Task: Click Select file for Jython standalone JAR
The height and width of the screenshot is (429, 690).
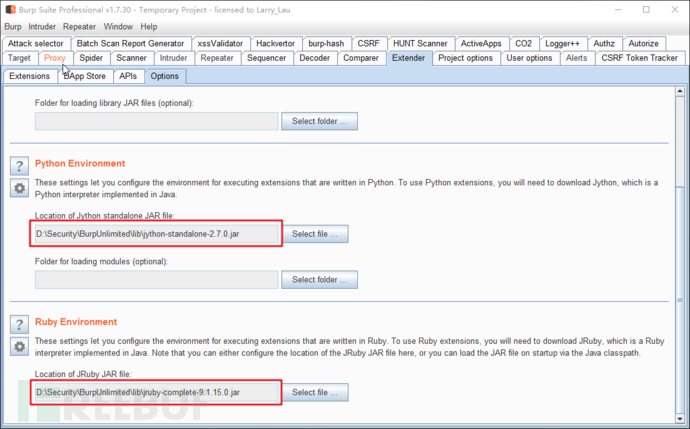Action: click(x=315, y=234)
